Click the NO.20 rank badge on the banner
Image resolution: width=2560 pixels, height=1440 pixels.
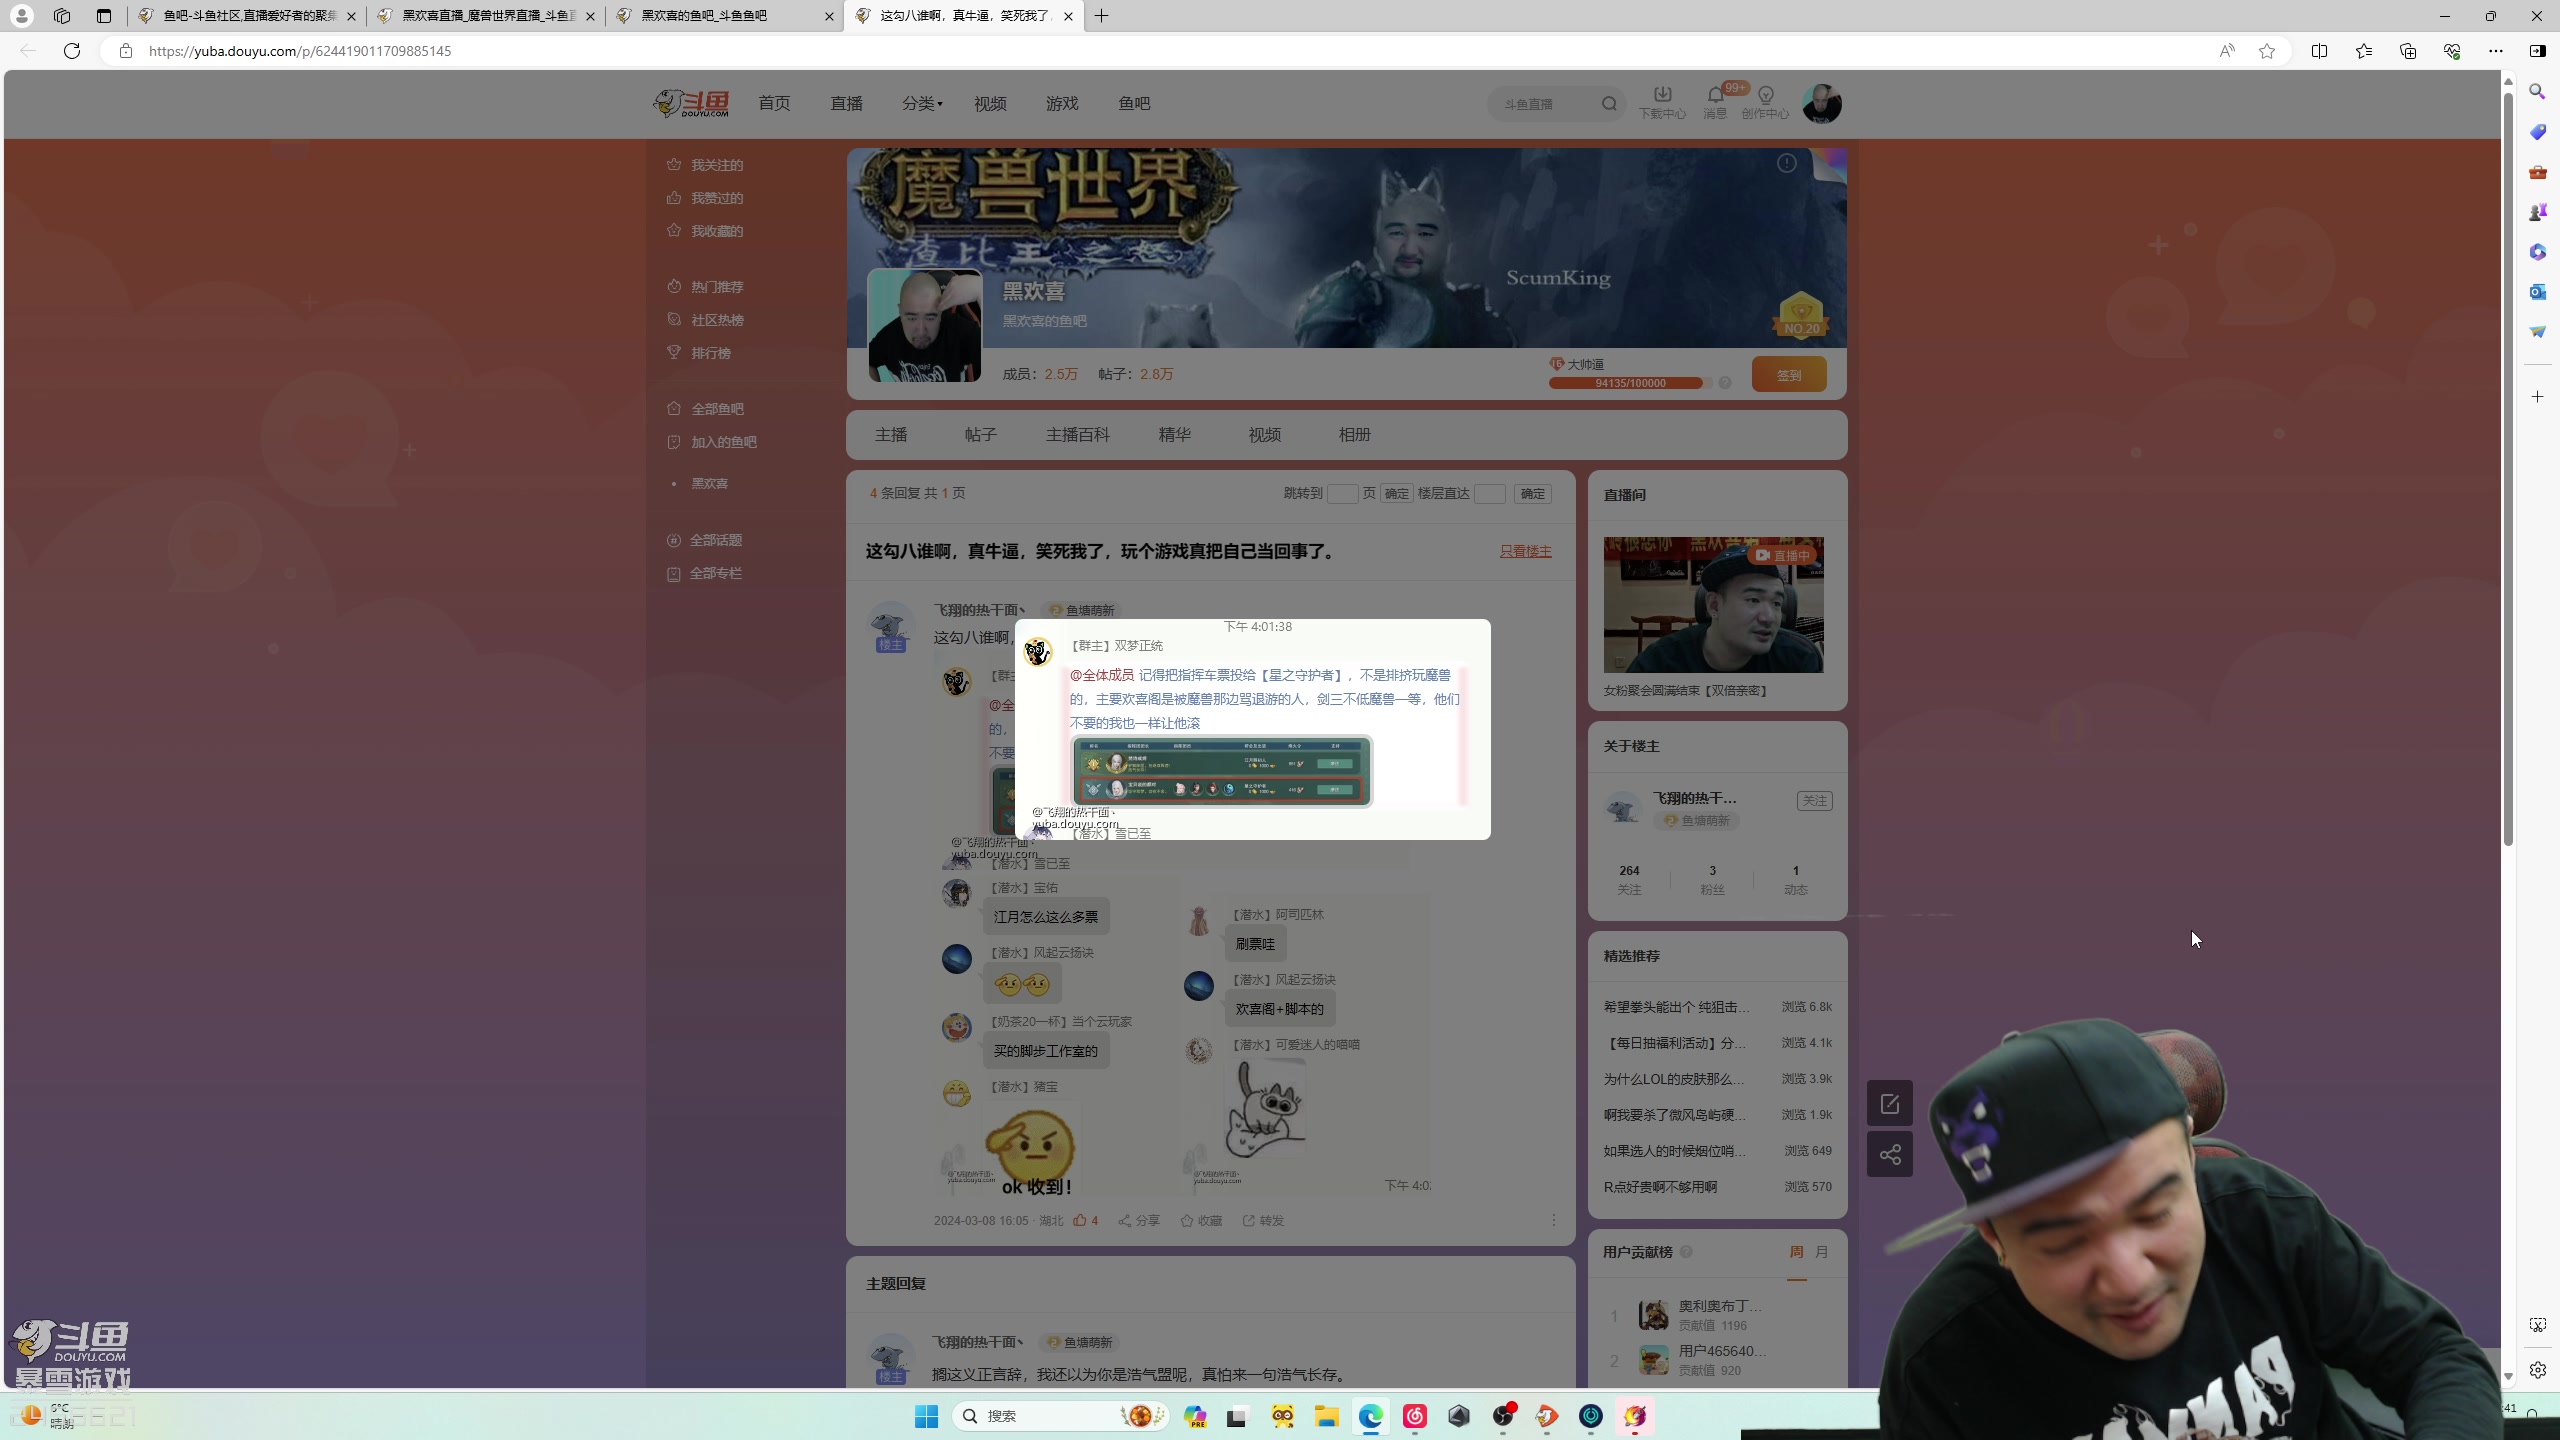[x=1801, y=315]
